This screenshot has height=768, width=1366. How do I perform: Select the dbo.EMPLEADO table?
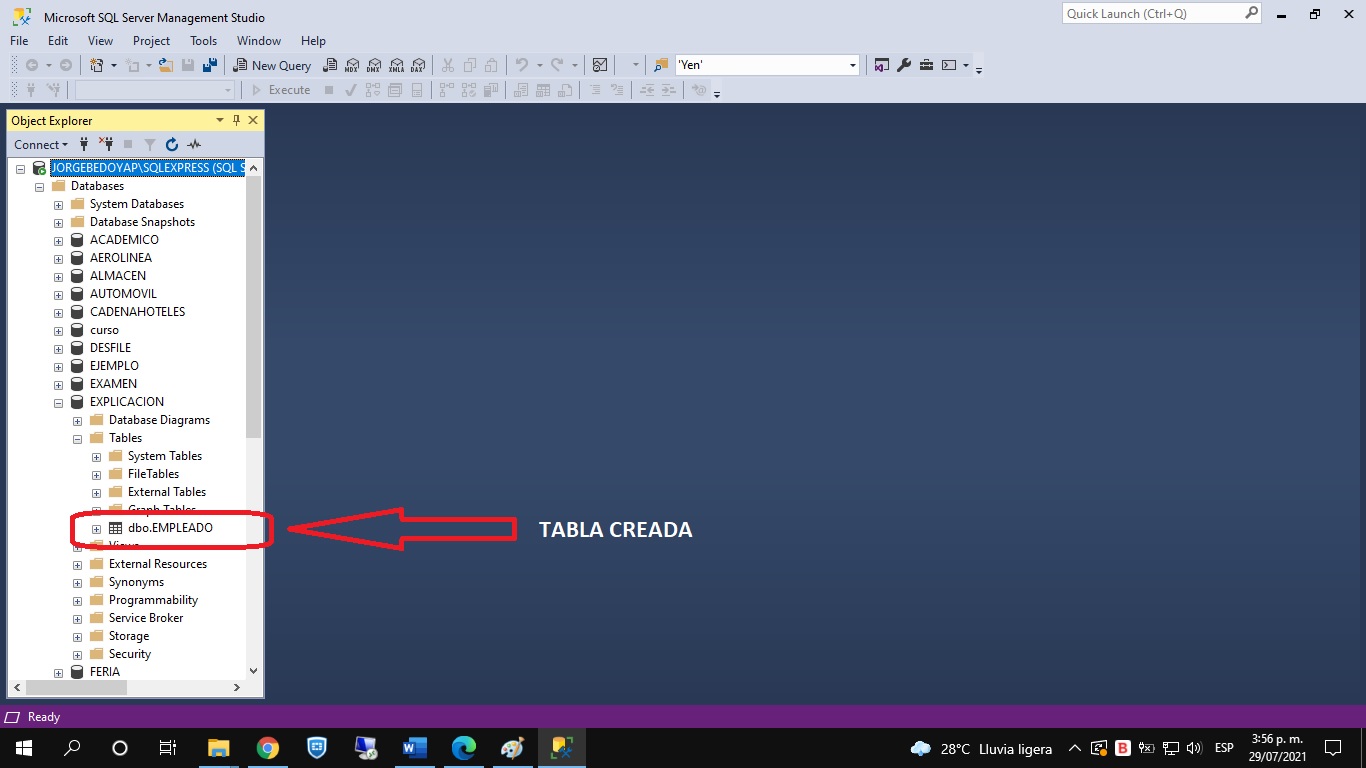coord(170,528)
